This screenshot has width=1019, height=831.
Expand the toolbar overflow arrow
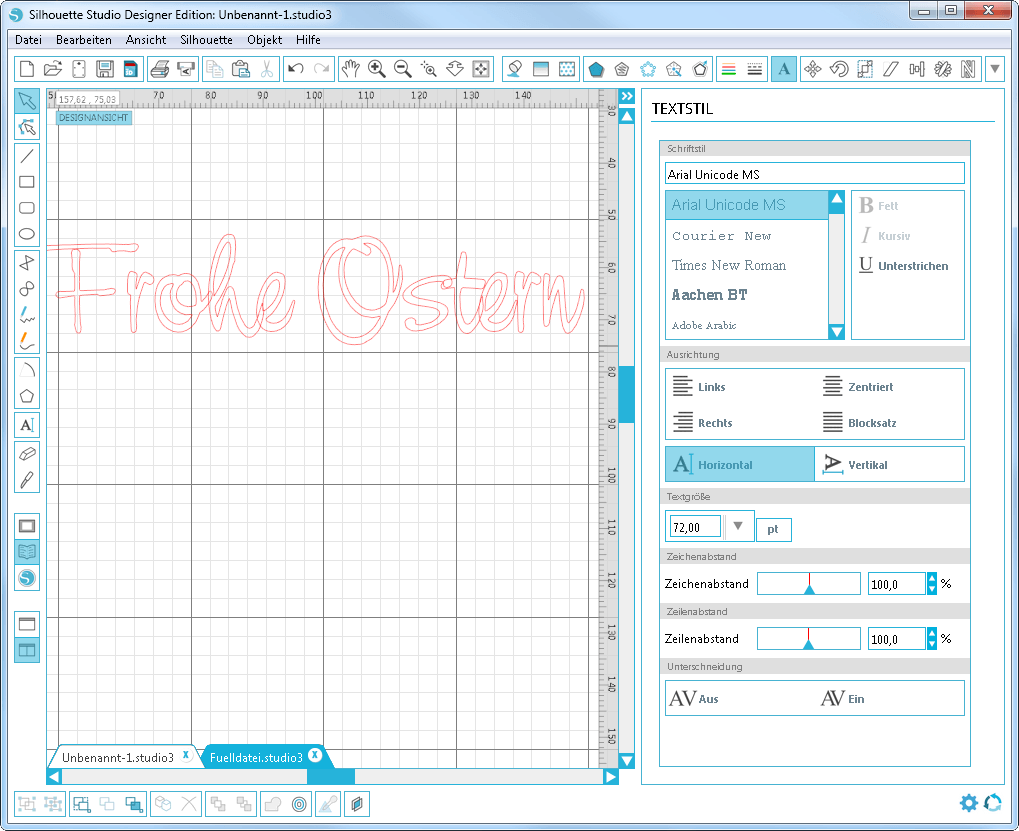995,69
